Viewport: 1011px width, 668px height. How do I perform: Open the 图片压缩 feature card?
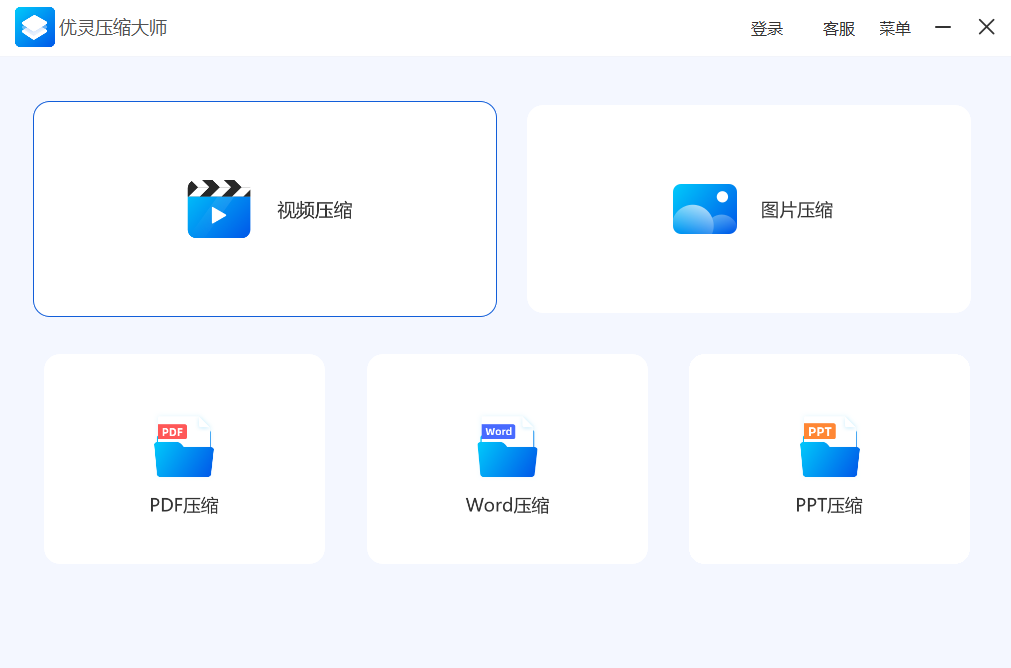click(x=748, y=208)
